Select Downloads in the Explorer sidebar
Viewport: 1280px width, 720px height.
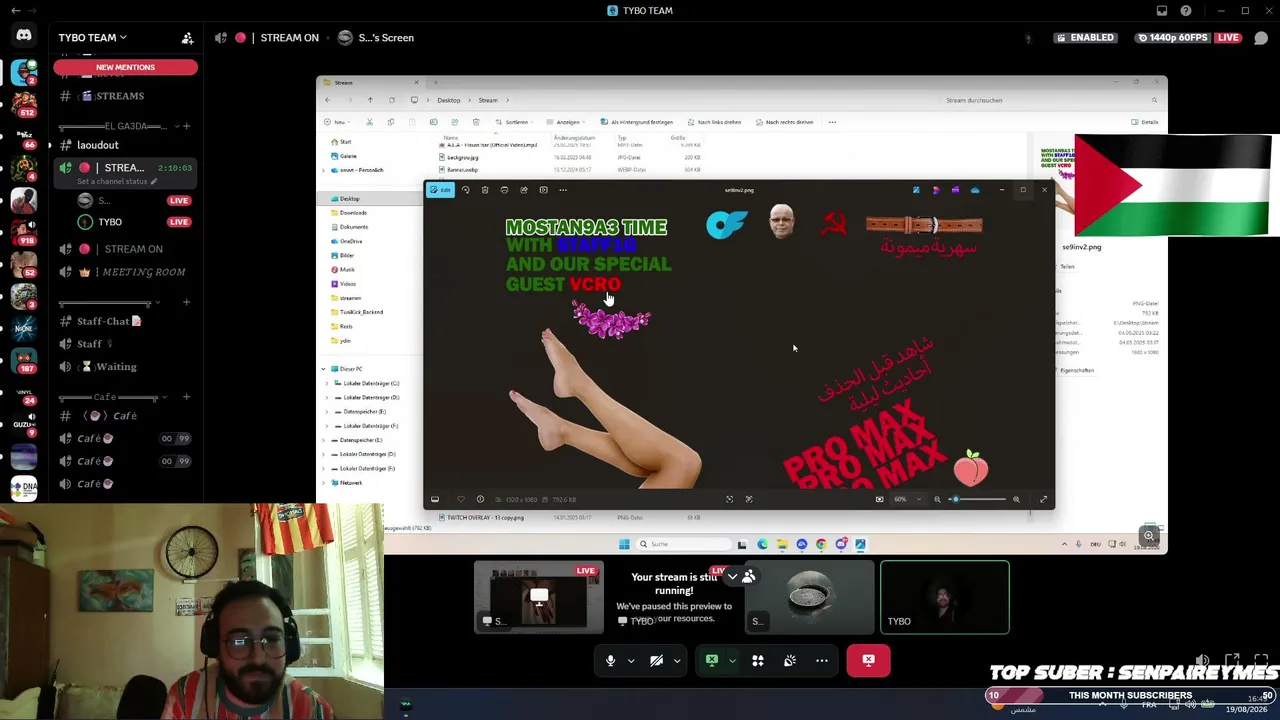click(353, 213)
